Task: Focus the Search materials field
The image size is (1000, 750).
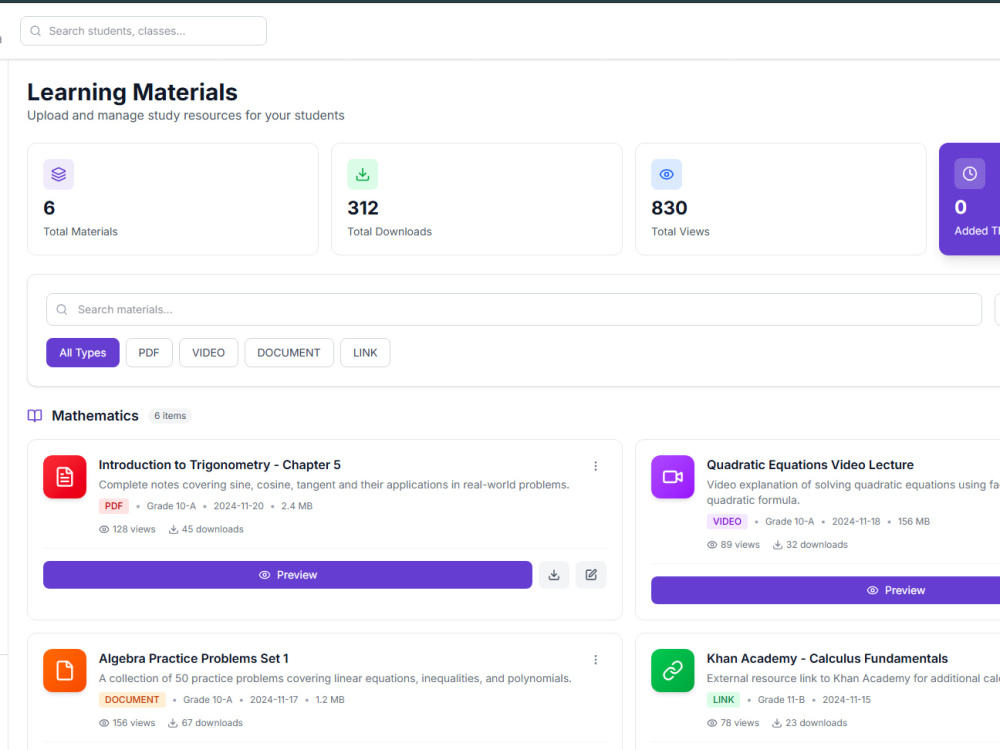Action: pos(514,309)
